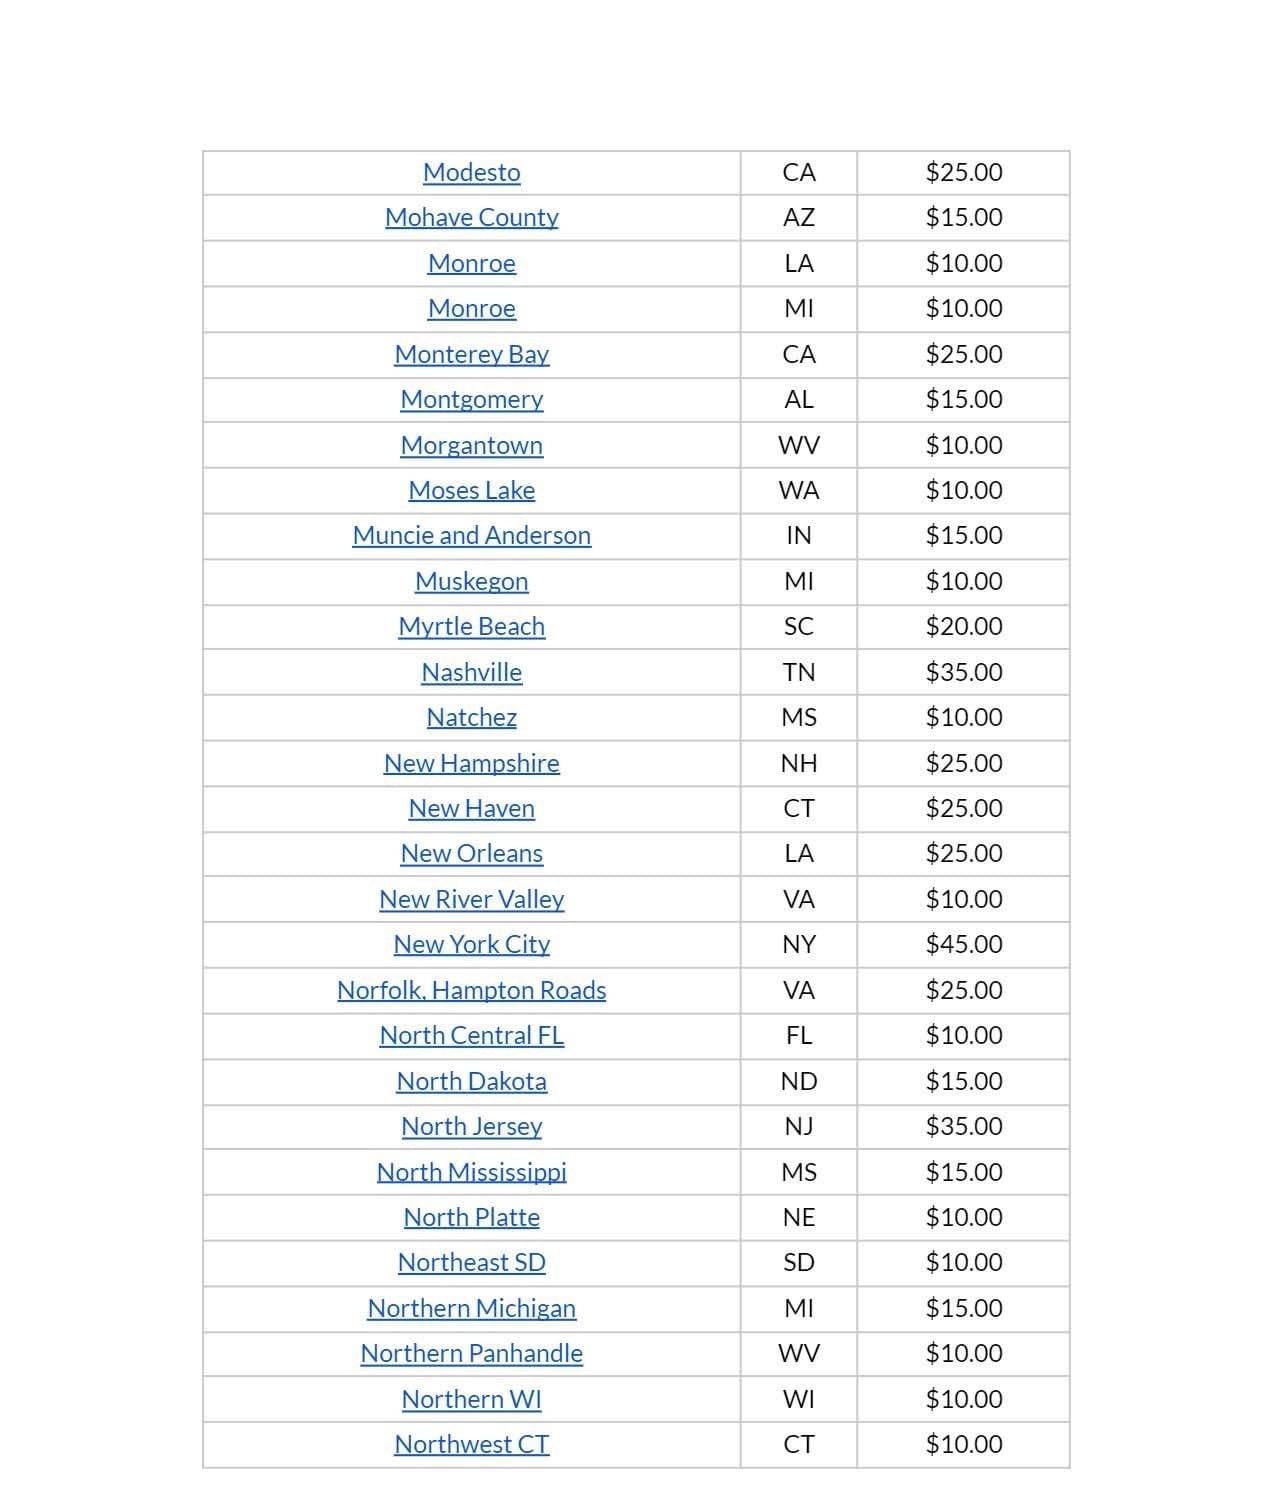This screenshot has height=1508, width=1264.
Task: Click the Mohave County link
Action: click(x=471, y=217)
